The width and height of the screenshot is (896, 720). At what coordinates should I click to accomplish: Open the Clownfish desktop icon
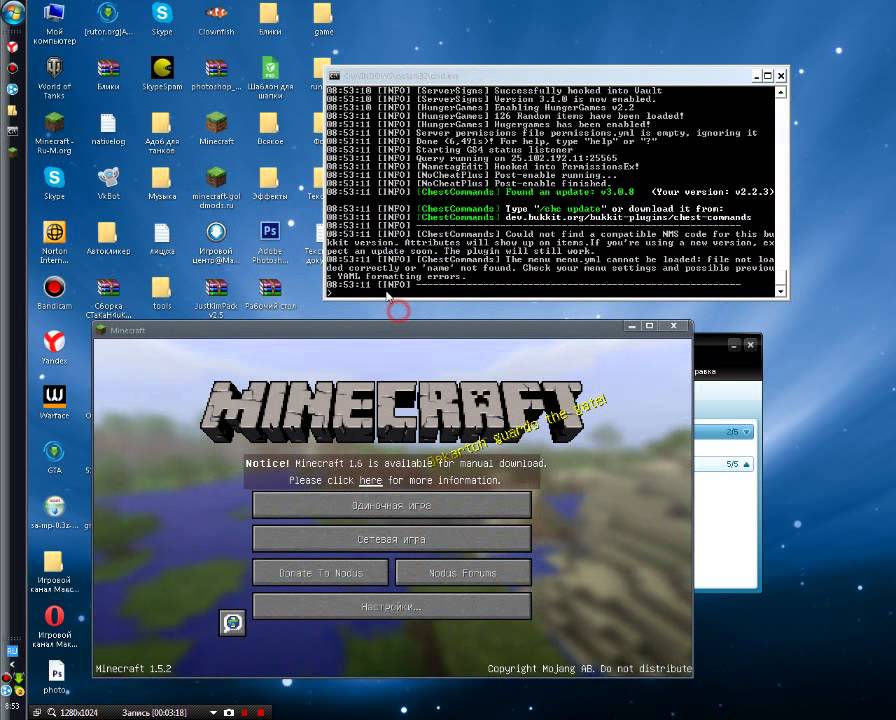tap(216, 19)
